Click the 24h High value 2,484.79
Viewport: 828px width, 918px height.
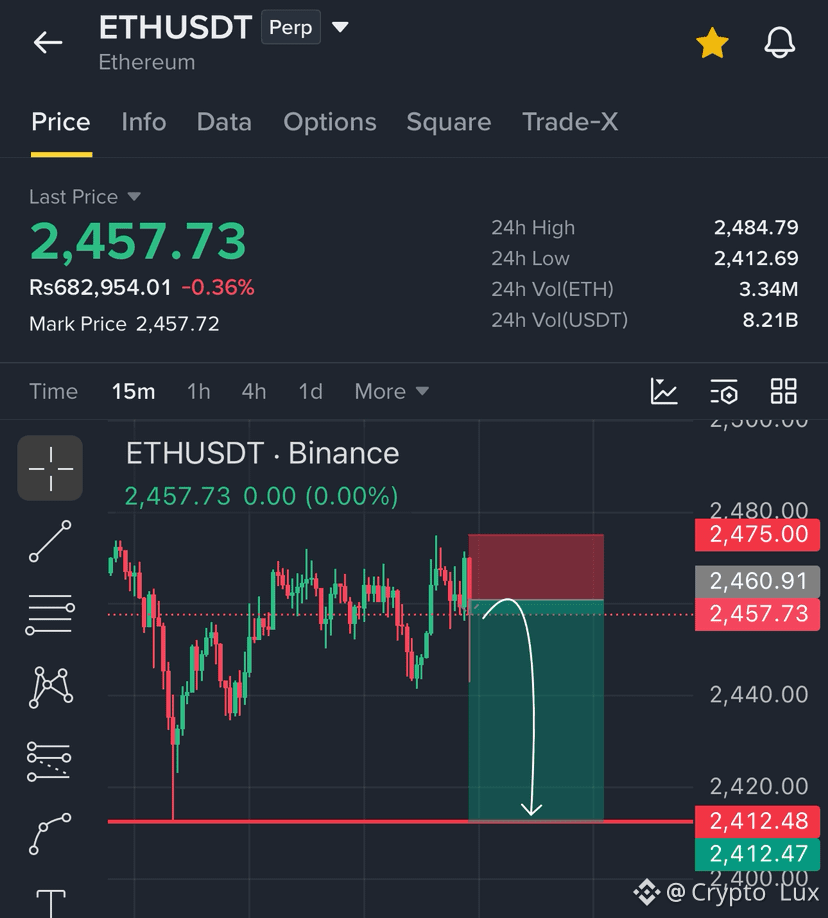point(756,227)
